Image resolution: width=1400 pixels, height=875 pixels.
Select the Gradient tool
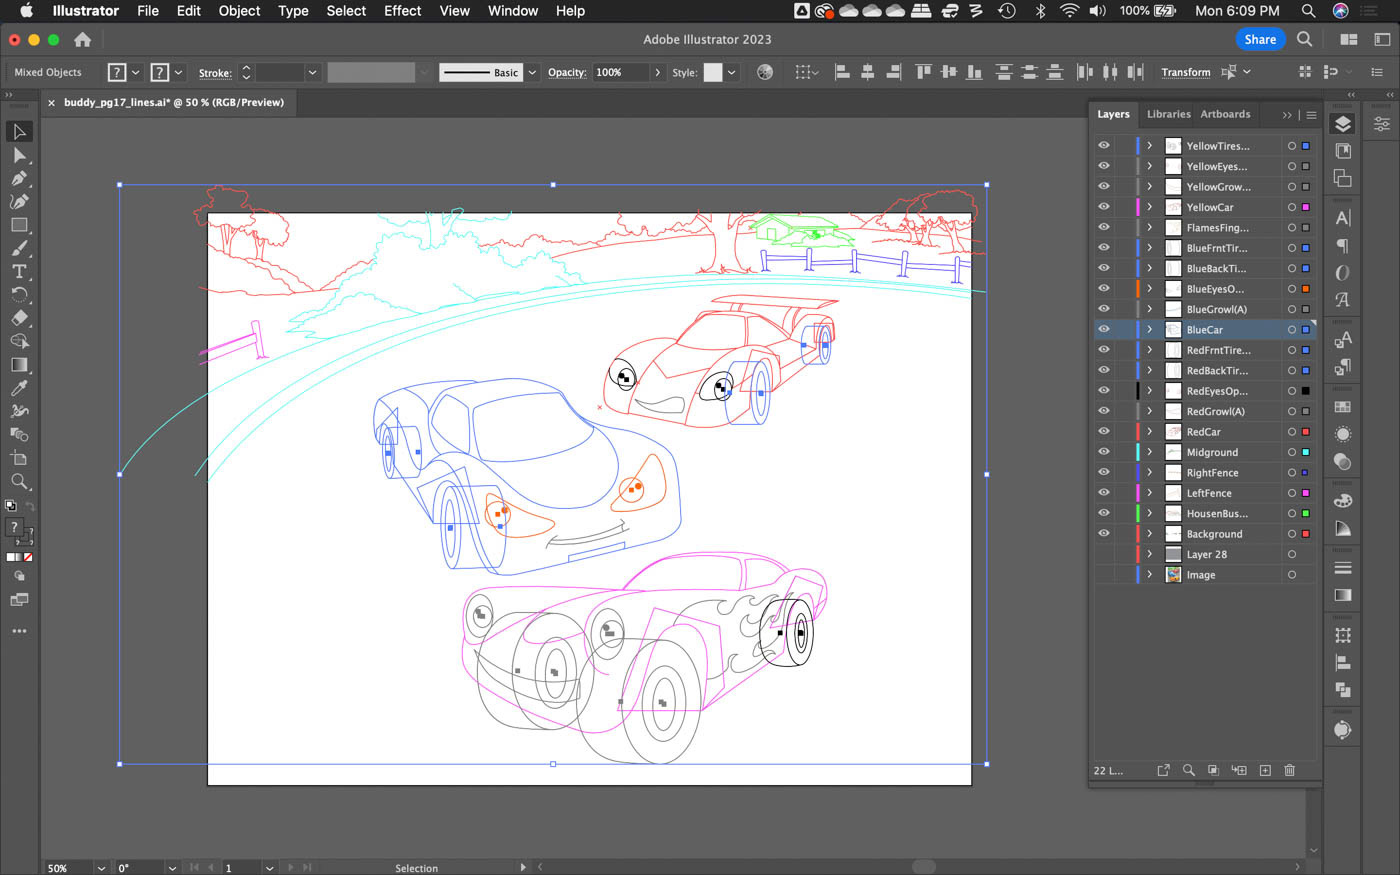[19, 364]
